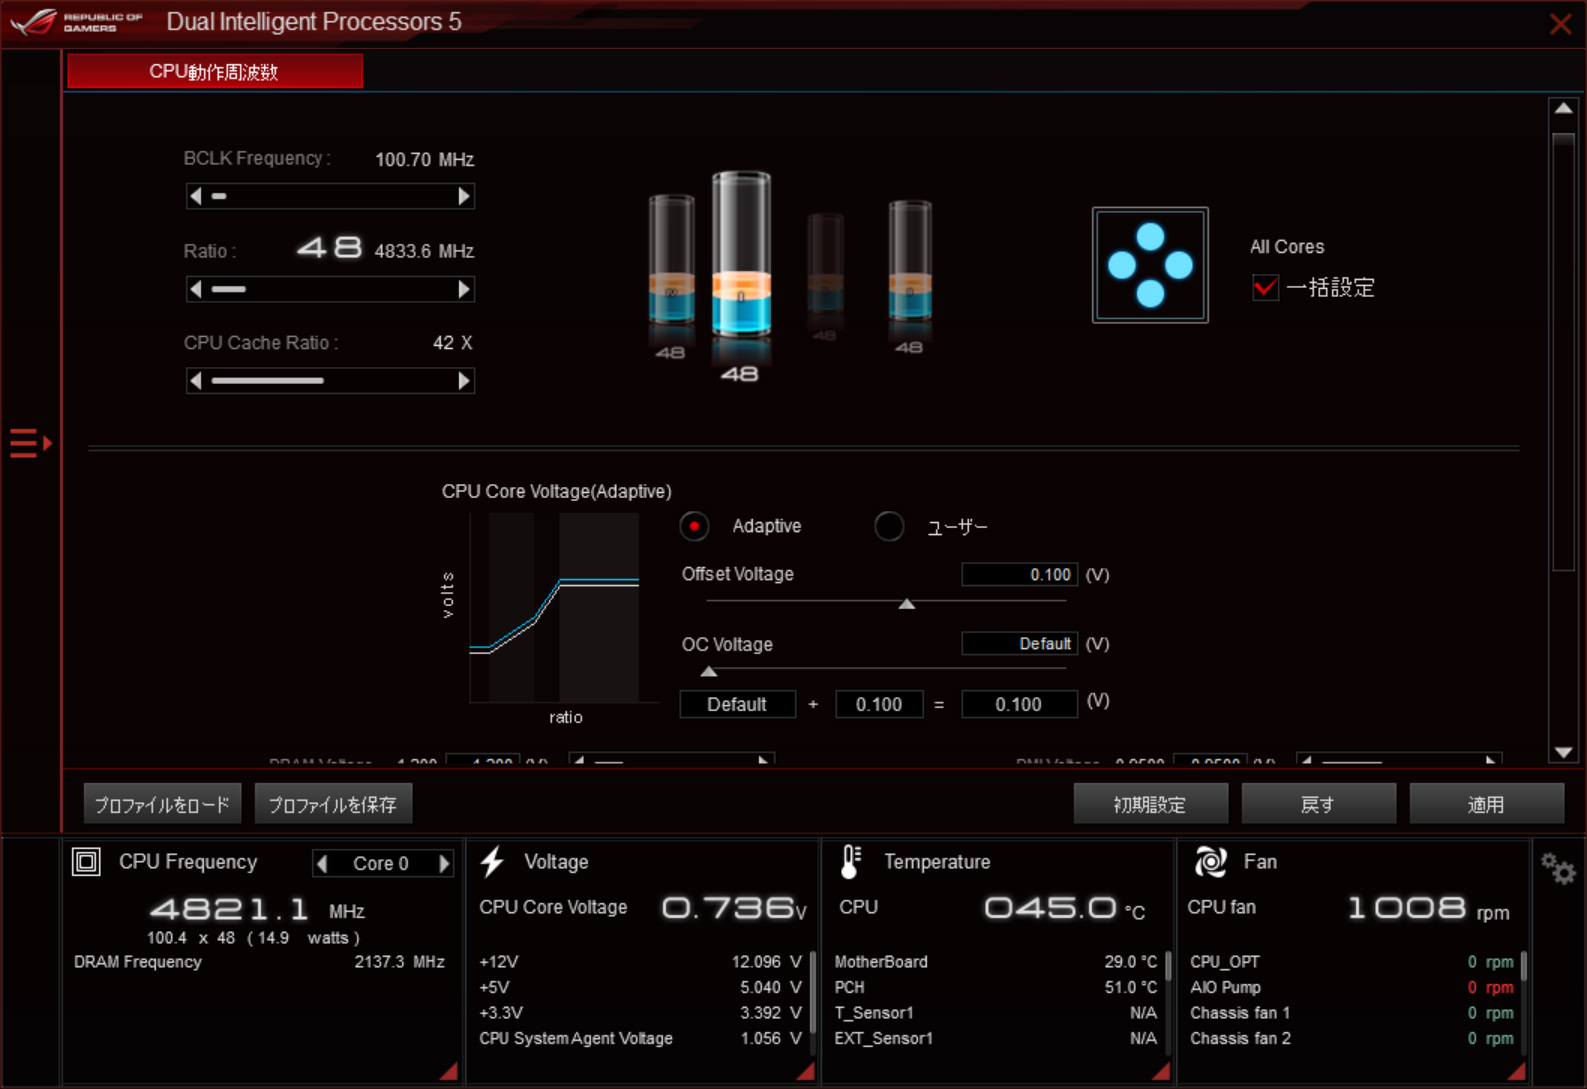Open the CPU動作周波数 tab
This screenshot has width=1587, height=1089.
pyautogui.click(x=215, y=71)
